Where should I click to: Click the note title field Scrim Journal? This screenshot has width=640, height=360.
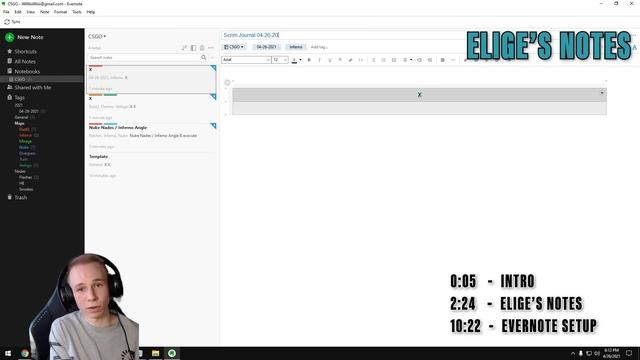343,35
